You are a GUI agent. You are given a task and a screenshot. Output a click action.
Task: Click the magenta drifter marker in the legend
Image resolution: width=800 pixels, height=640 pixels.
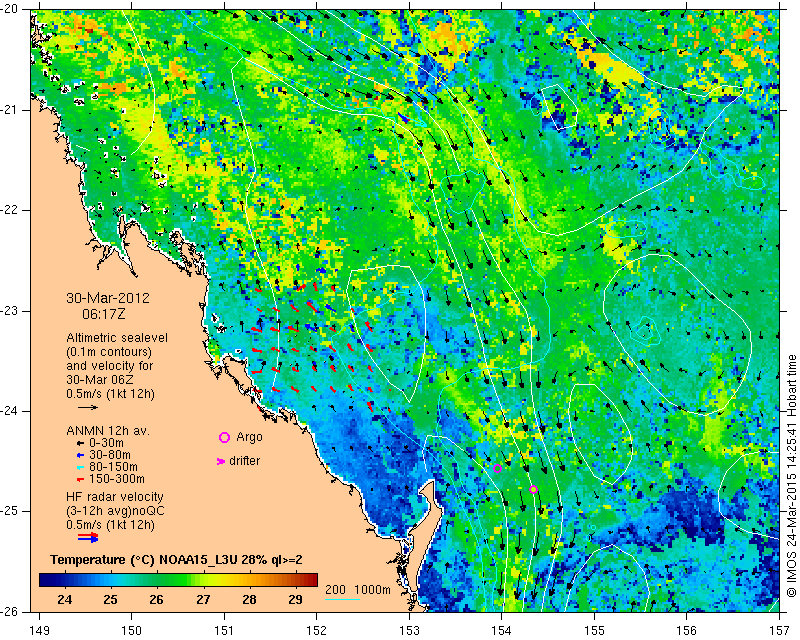(x=221, y=461)
